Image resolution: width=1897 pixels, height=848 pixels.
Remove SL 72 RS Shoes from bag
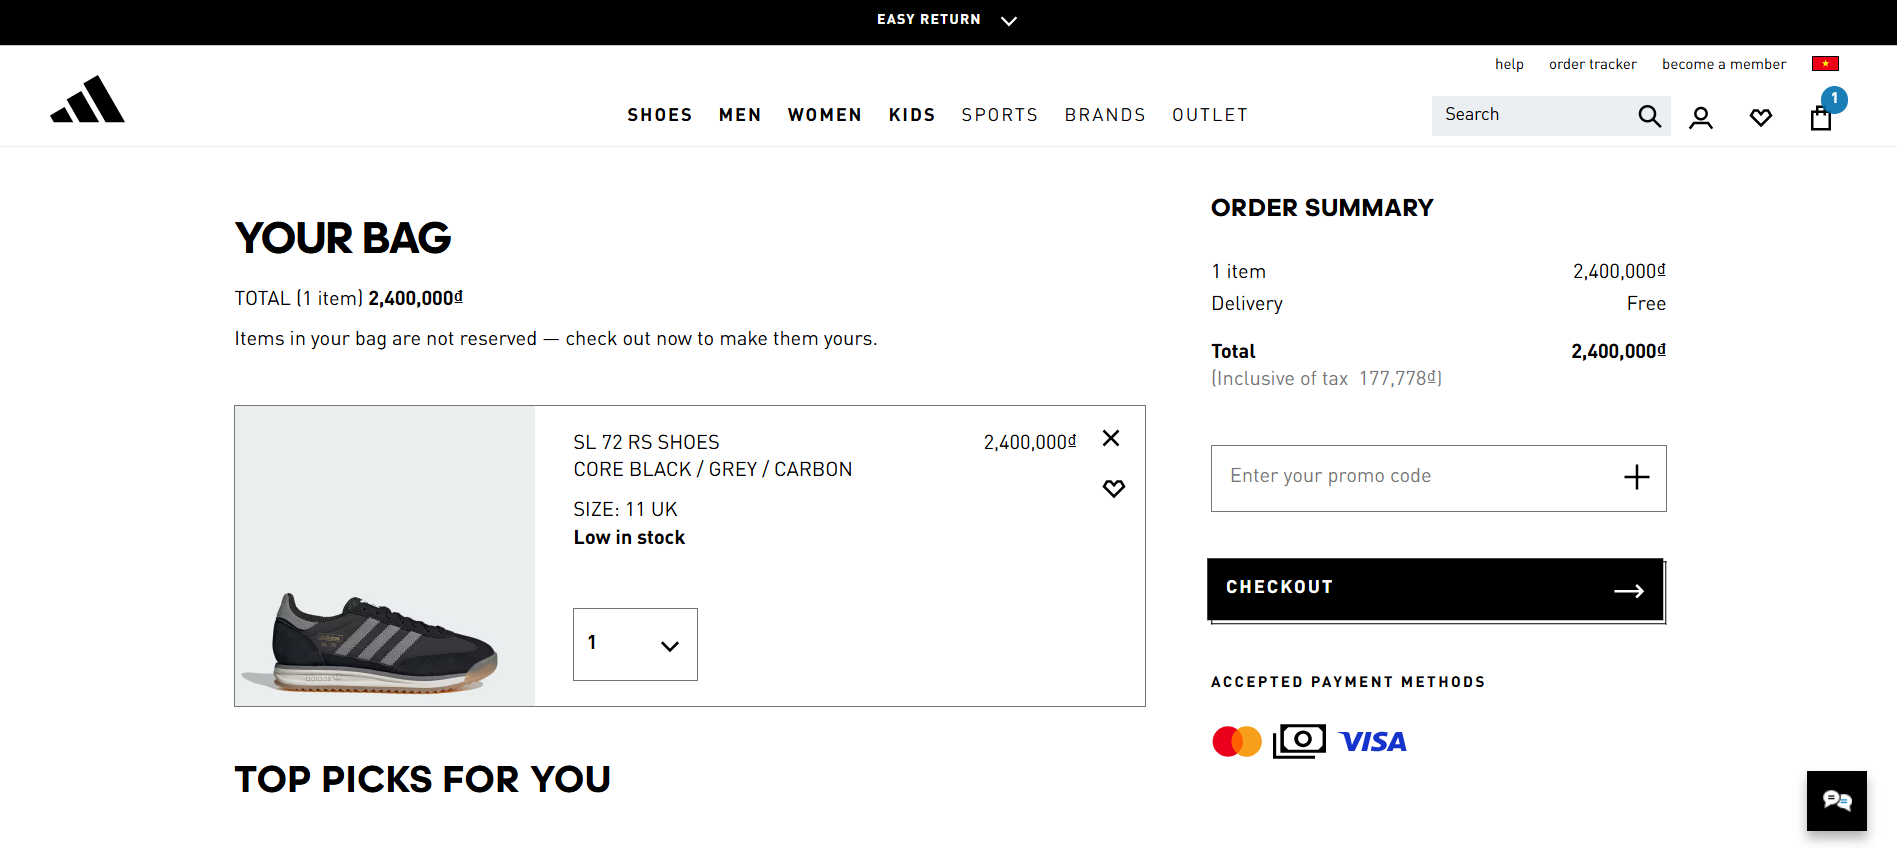point(1111,438)
